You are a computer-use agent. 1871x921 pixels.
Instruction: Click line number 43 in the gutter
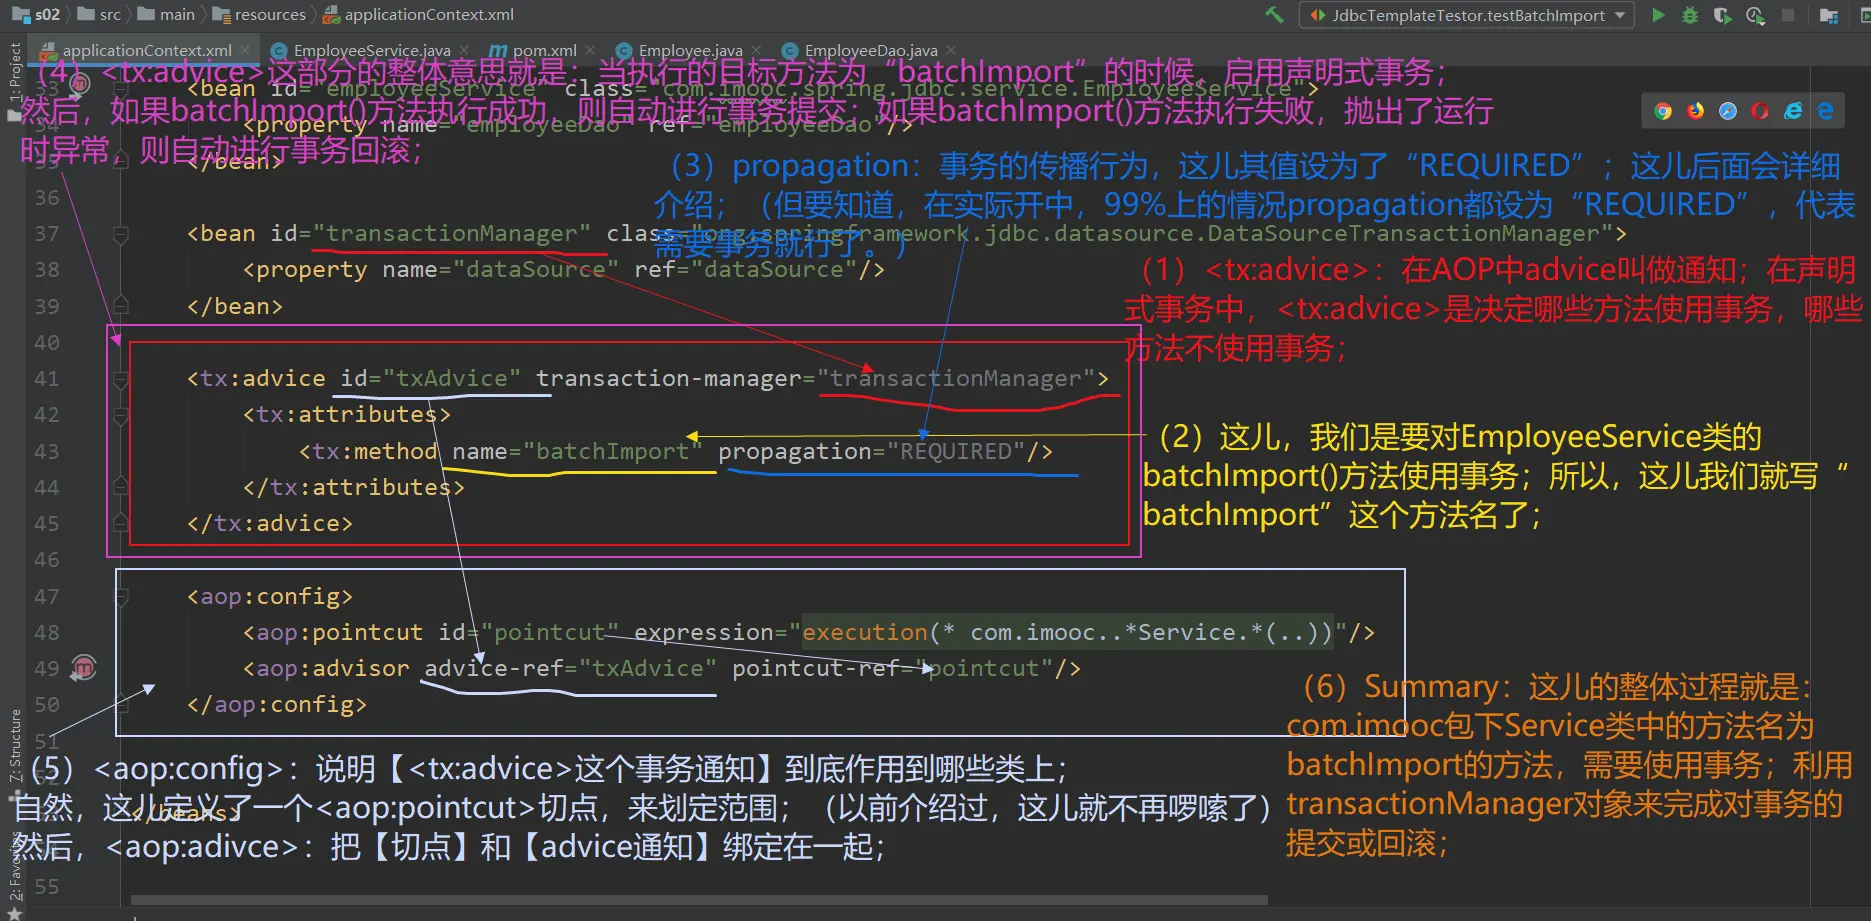point(47,451)
